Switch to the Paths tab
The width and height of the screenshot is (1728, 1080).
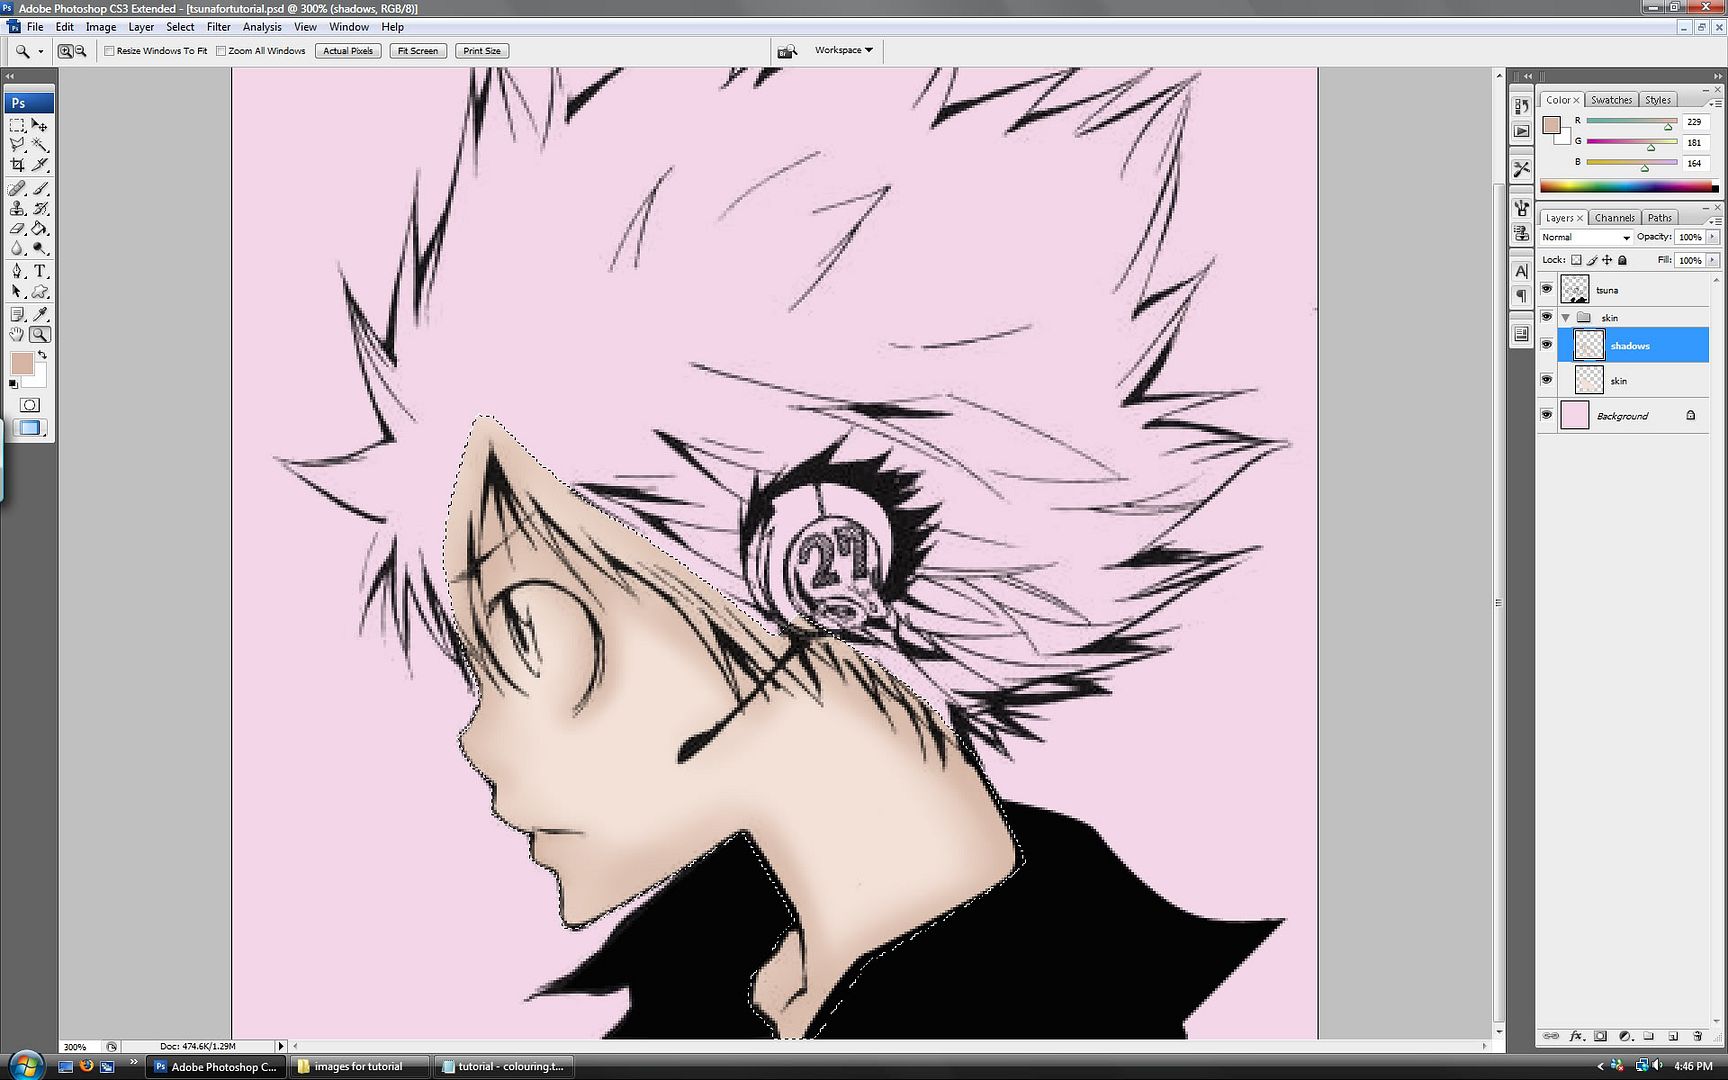[1660, 218]
